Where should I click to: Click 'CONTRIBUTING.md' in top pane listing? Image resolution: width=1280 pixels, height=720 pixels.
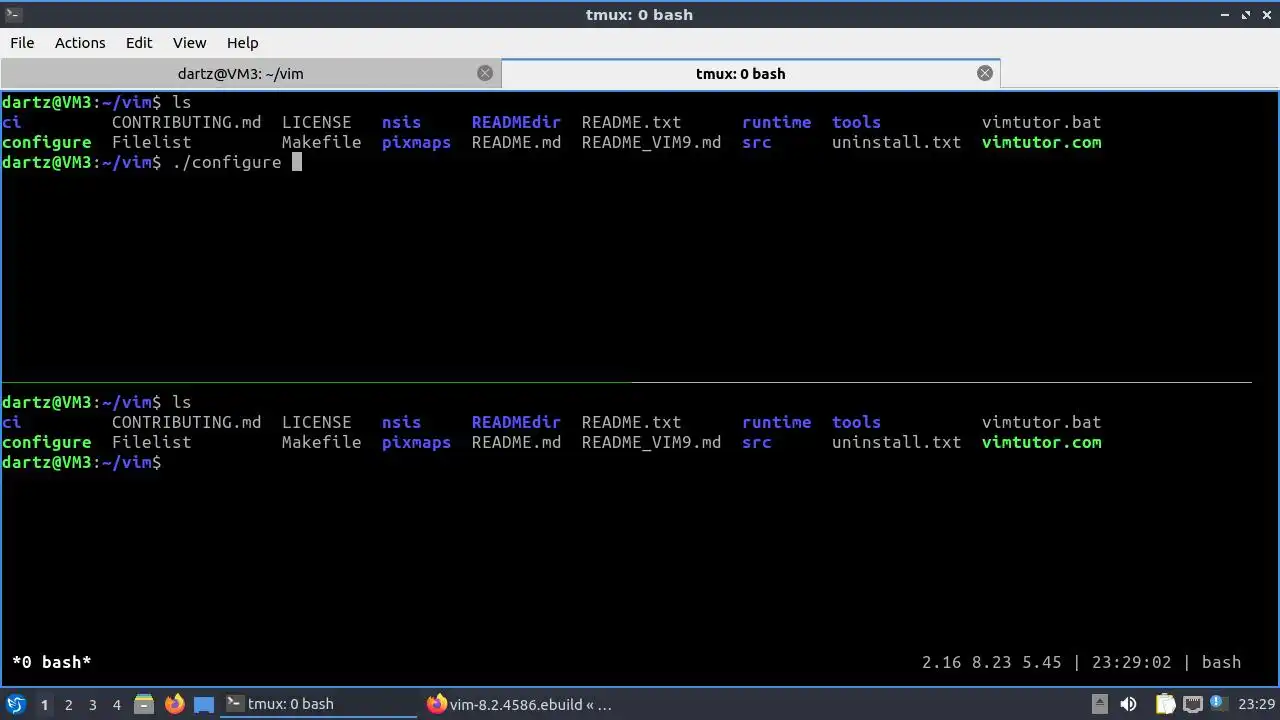point(186,122)
